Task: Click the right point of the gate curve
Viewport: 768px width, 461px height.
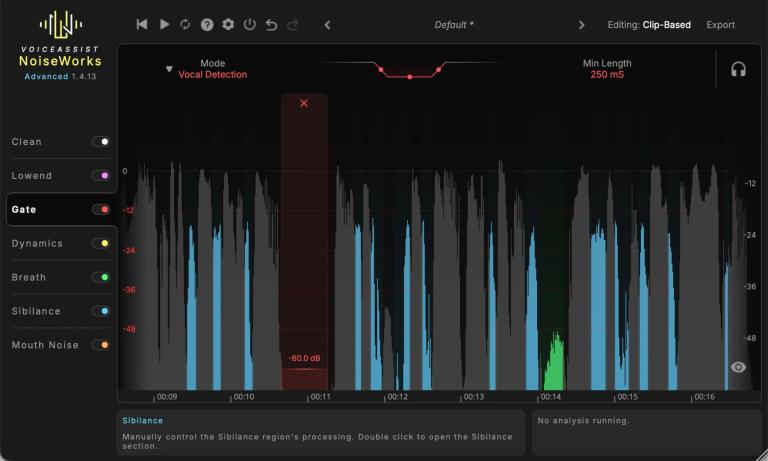Action: coord(438,70)
